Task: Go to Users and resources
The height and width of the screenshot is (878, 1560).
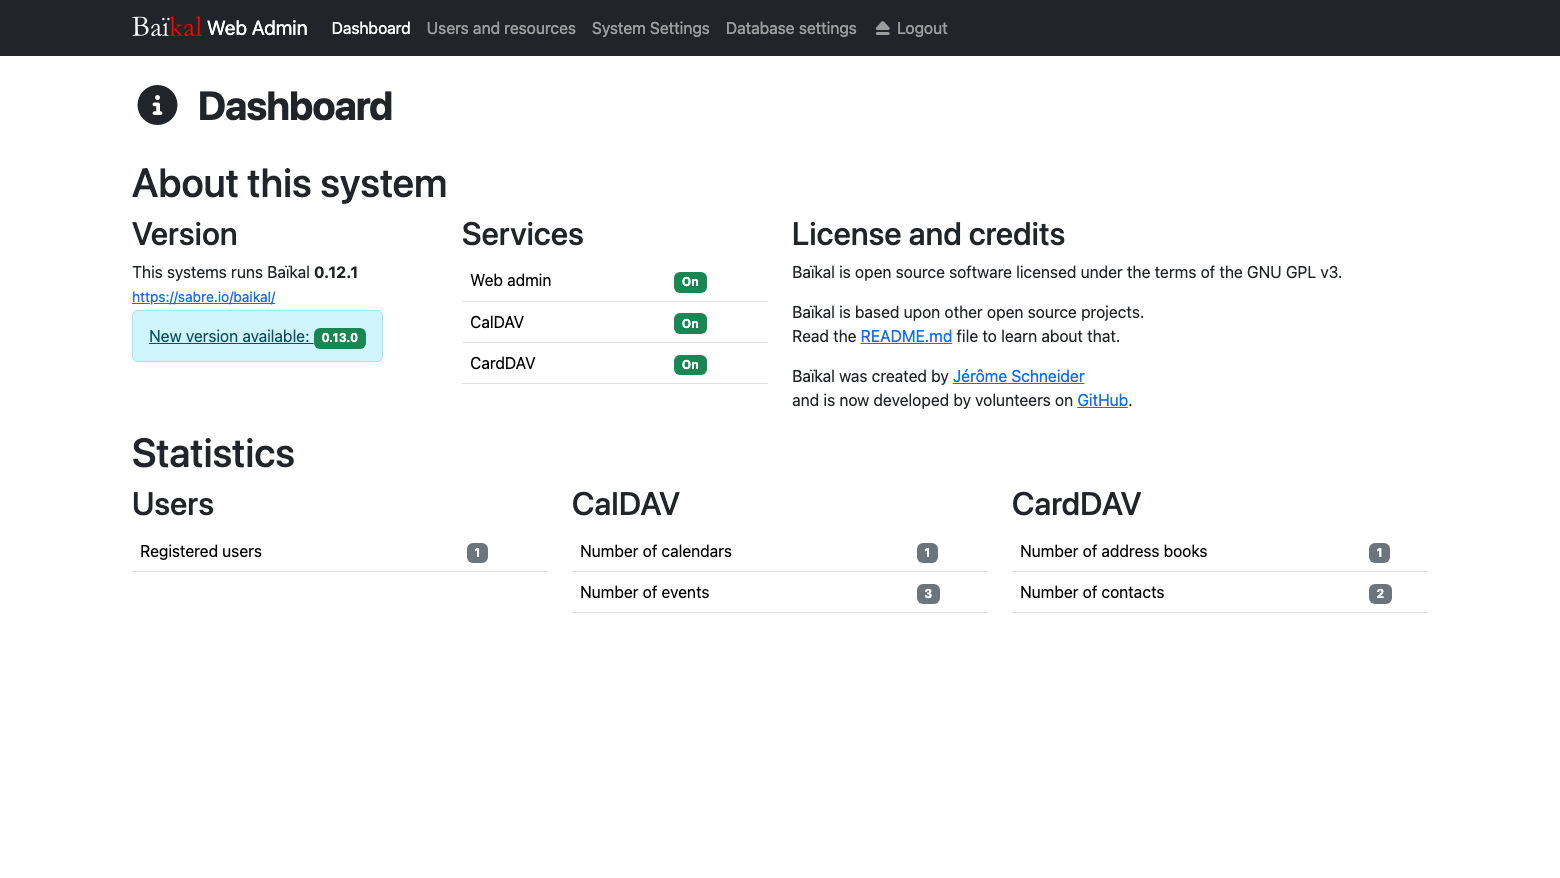Action: tap(501, 28)
